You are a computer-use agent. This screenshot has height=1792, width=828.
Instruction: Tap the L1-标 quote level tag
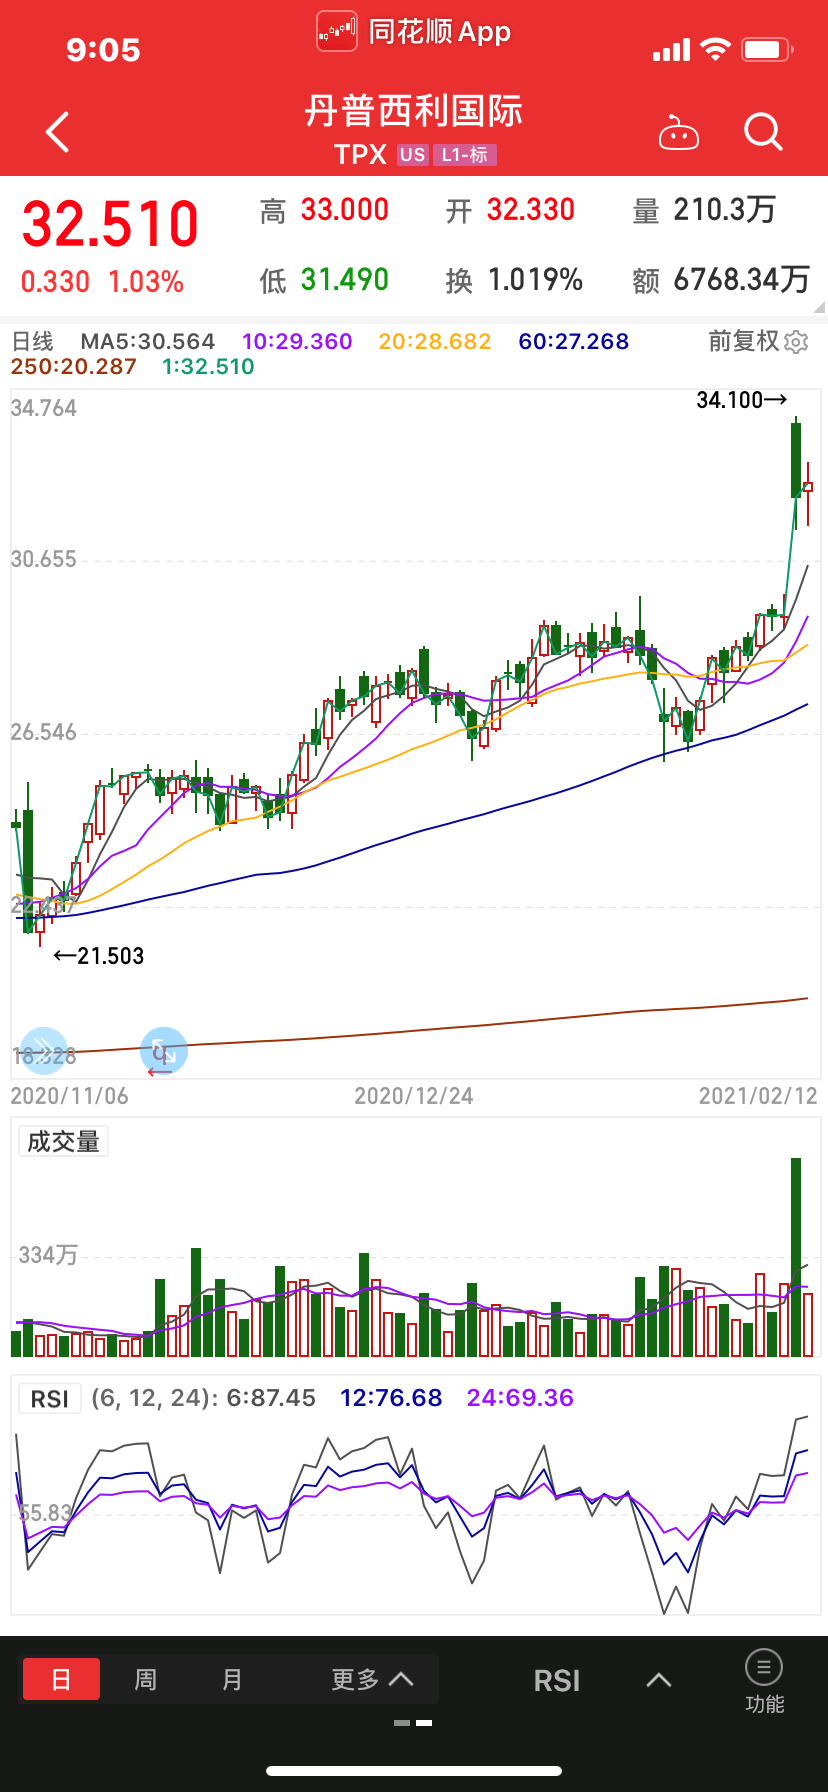coord(465,155)
